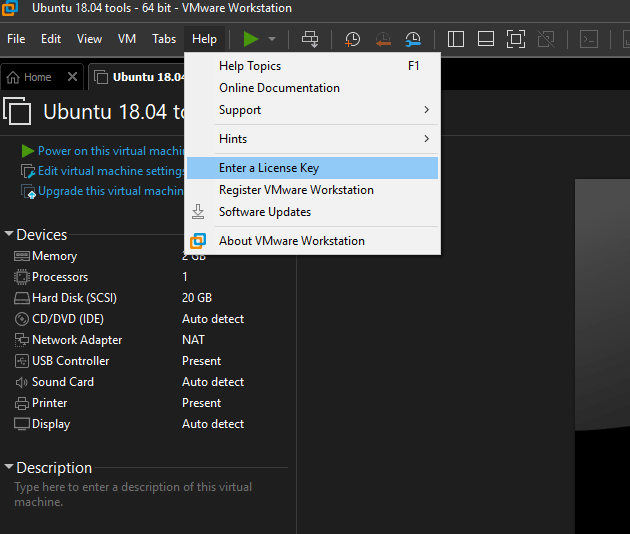Click the NAT network adapter value
The width and height of the screenshot is (630, 534).
(x=193, y=340)
